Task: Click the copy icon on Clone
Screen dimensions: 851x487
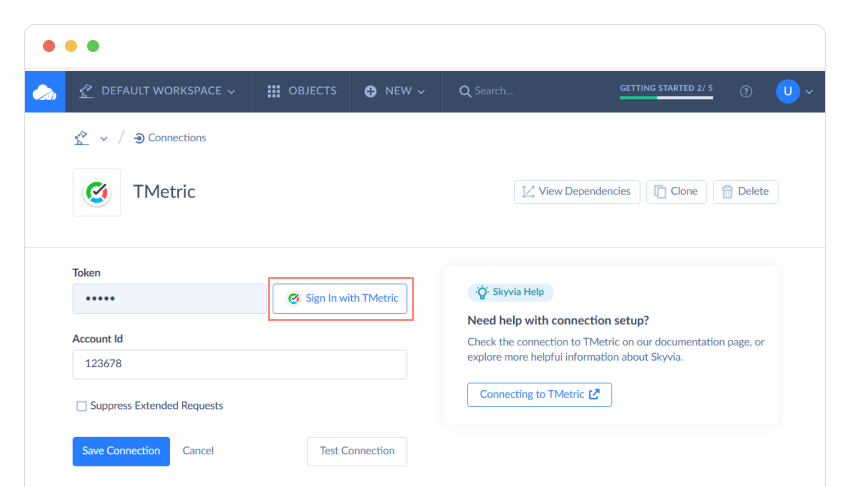Action: [x=660, y=192]
